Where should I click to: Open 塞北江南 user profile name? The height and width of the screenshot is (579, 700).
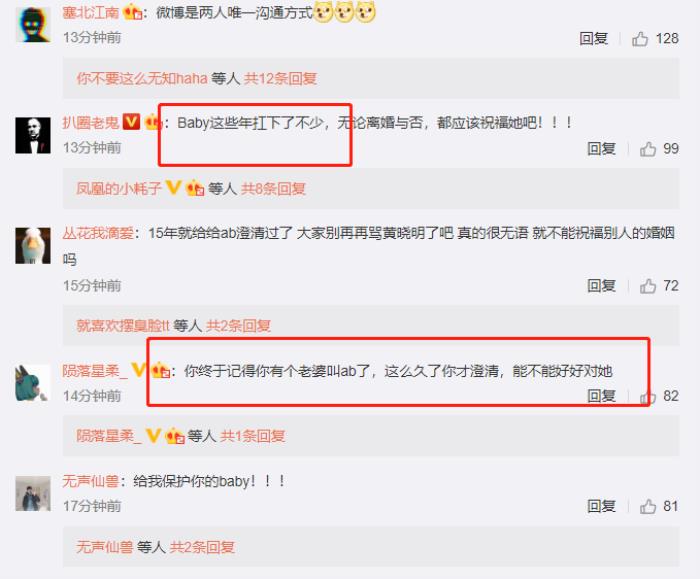tap(91, 12)
